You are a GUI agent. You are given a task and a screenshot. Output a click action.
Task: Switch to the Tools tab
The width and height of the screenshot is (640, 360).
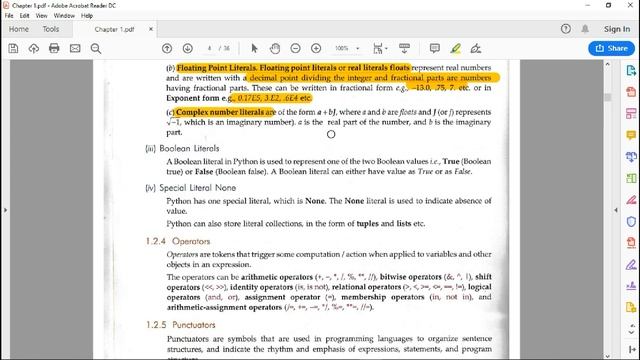pyautogui.click(x=51, y=29)
